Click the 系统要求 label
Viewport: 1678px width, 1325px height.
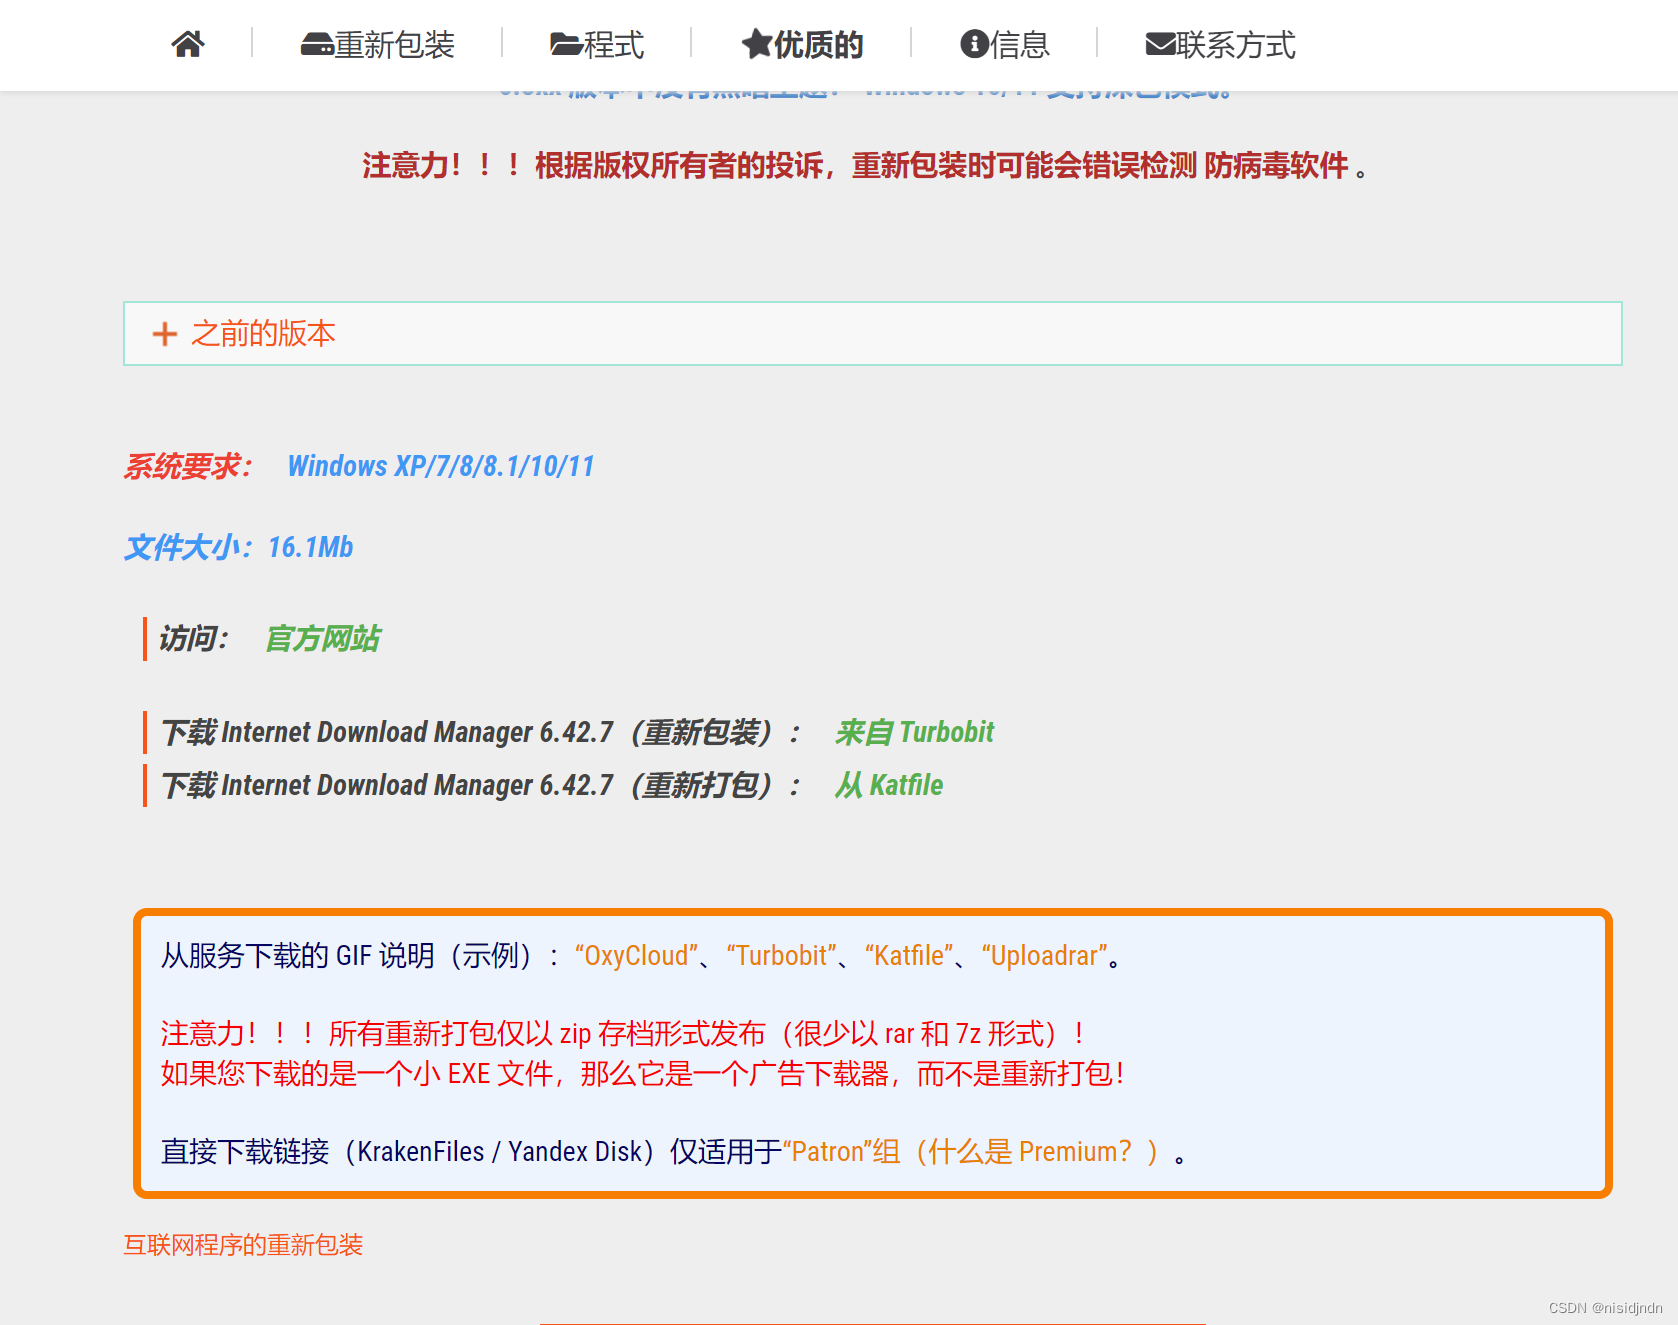188,466
